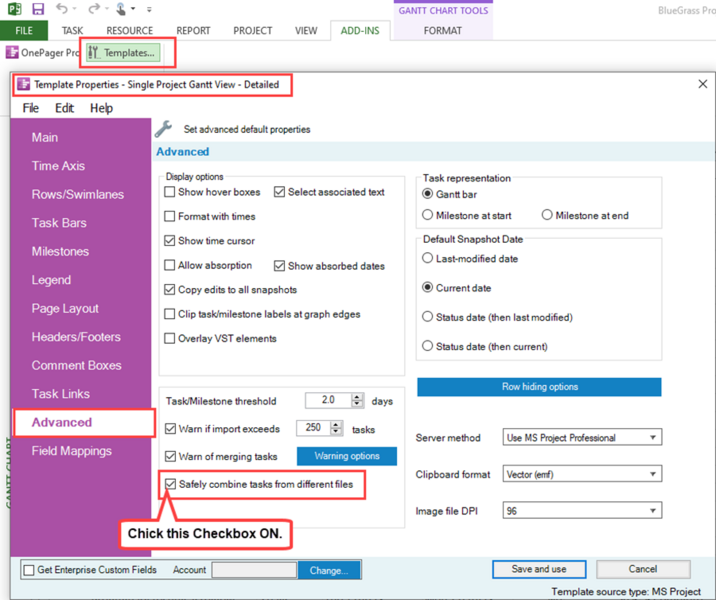Switch to the VIEW ribbon tab
The image size is (716, 600).
pyautogui.click(x=306, y=31)
